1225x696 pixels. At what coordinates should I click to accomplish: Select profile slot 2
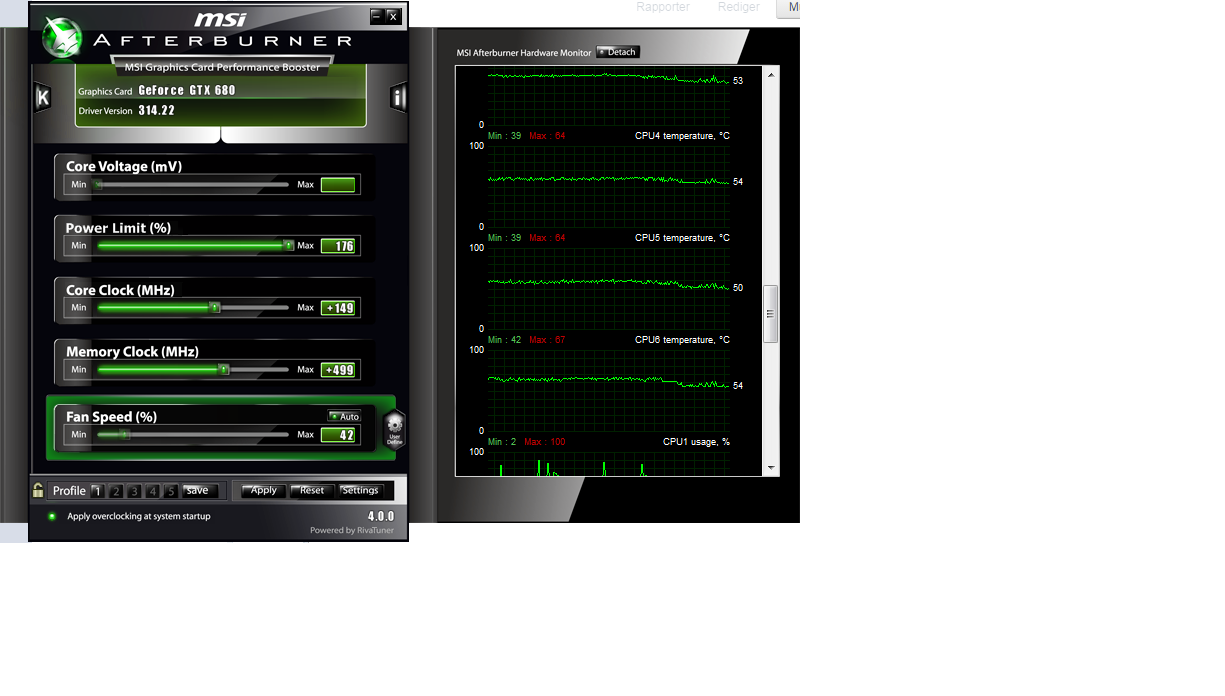click(x=116, y=491)
